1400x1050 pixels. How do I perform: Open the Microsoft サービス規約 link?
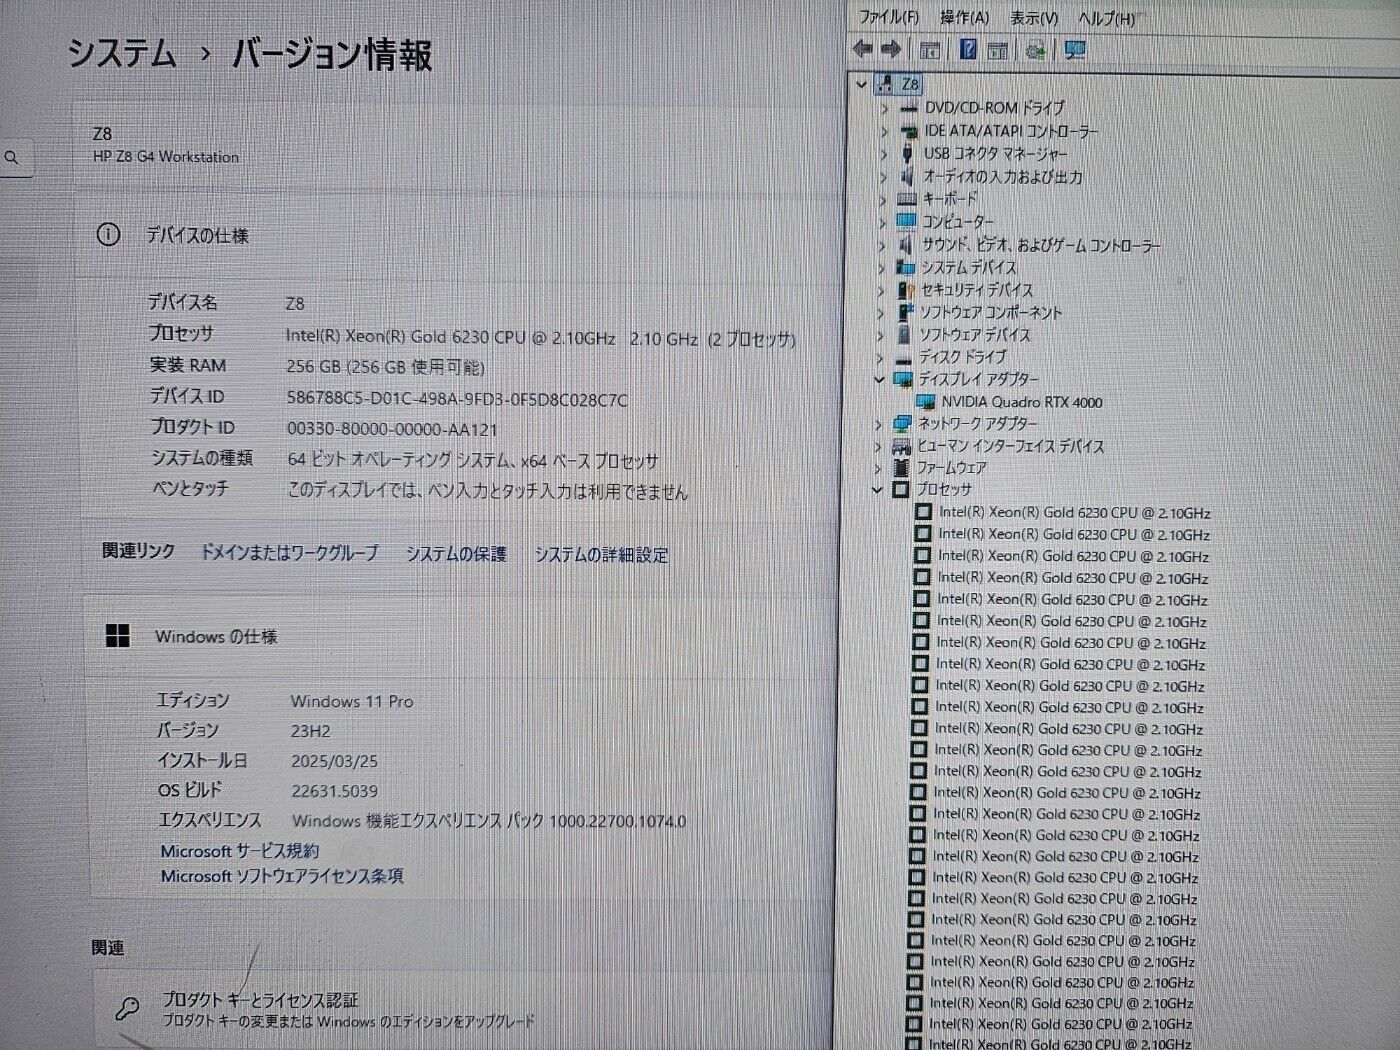pyautogui.click(x=240, y=851)
